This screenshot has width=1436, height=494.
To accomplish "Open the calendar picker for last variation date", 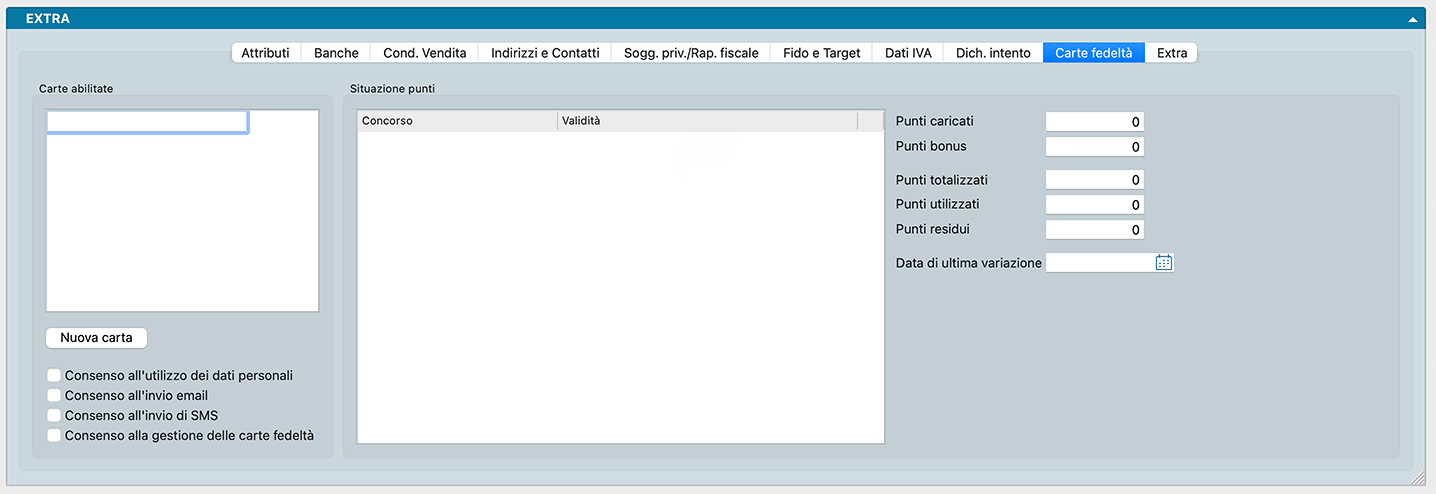I will pos(1163,263).
